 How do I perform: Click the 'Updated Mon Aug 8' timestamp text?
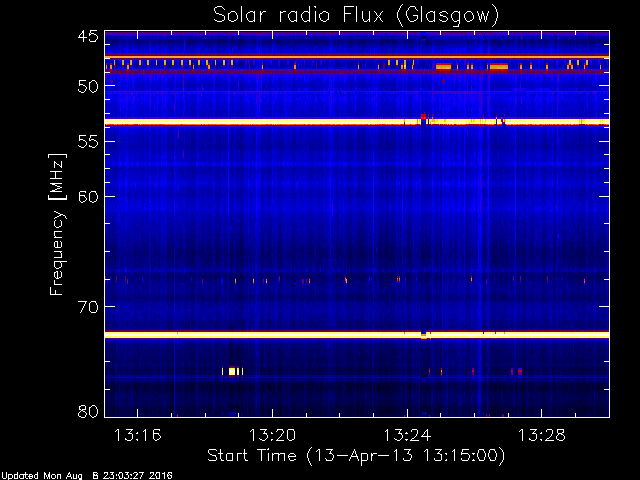click(x=87, y=476)
